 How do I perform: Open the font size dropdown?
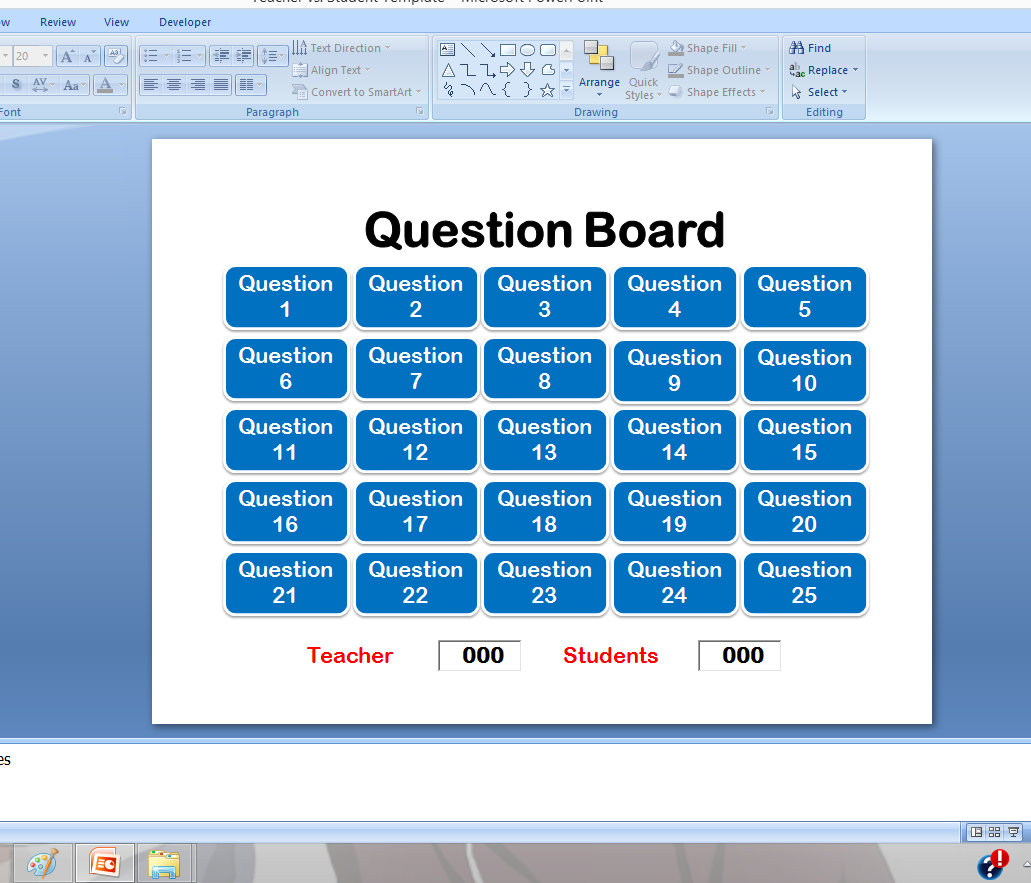click(45, 56)
